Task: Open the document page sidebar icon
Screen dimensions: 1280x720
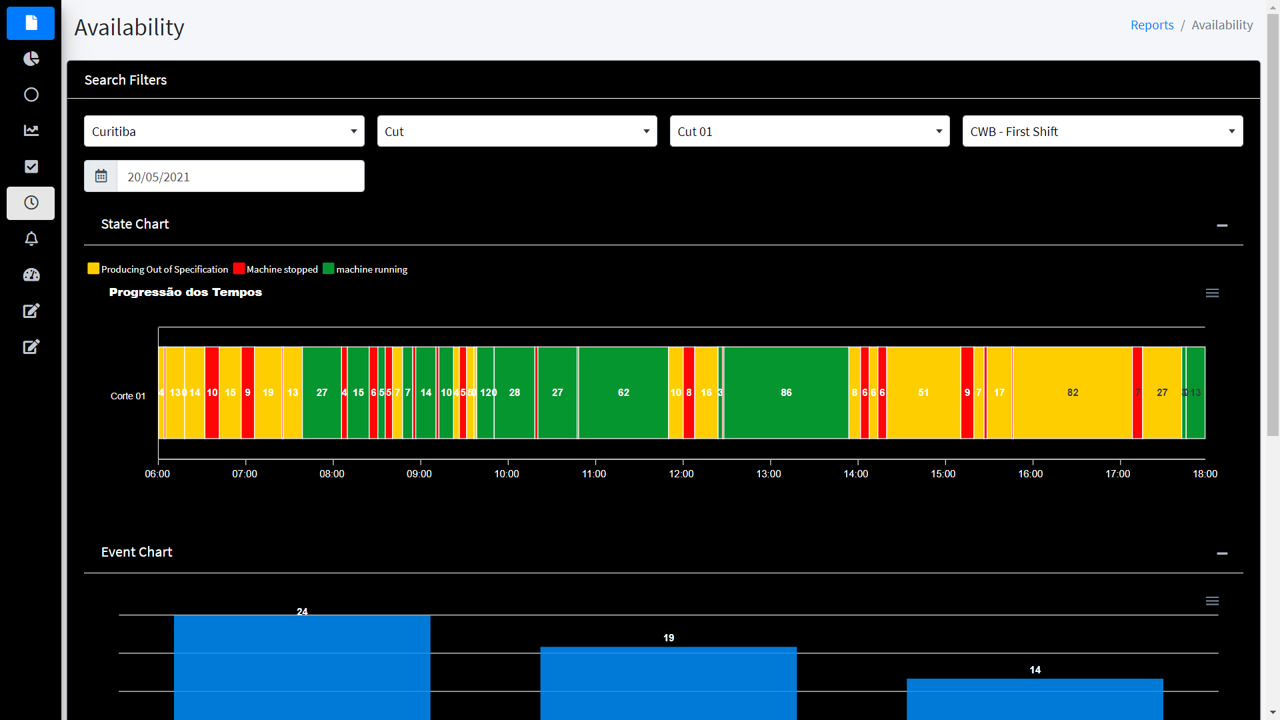Action: click(31, 23)
